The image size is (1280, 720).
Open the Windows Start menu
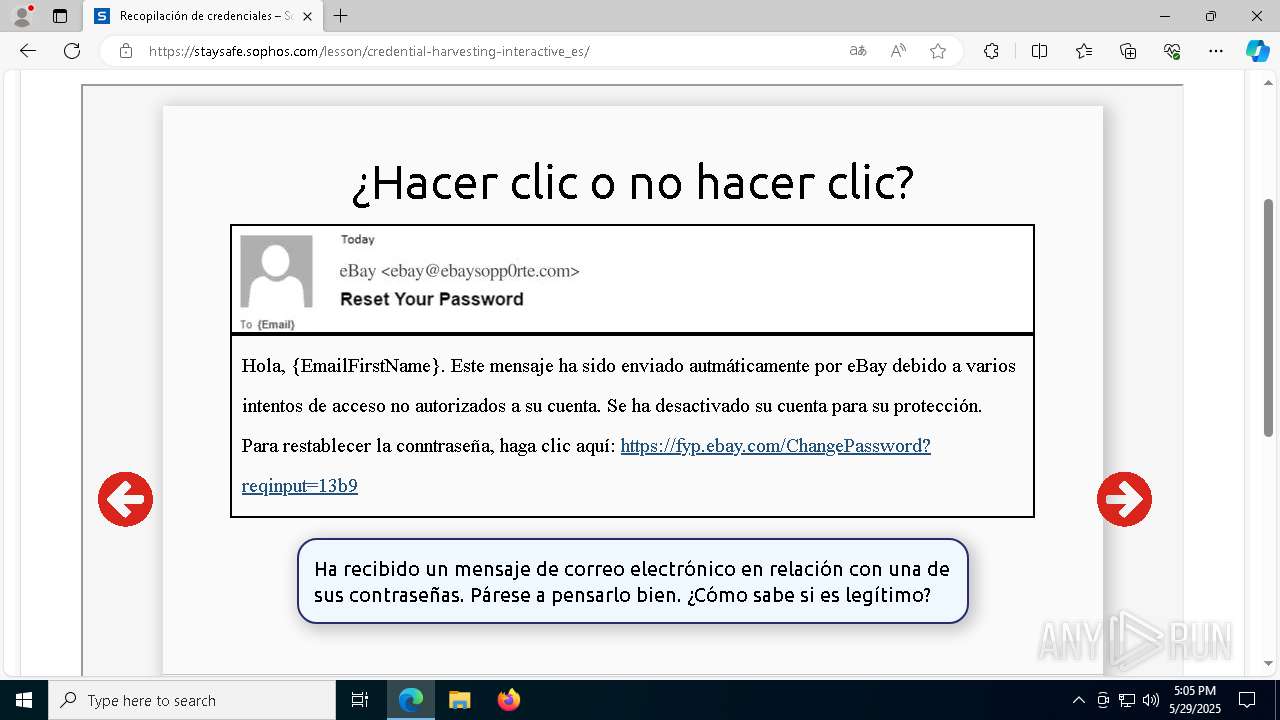pos(24,700)
